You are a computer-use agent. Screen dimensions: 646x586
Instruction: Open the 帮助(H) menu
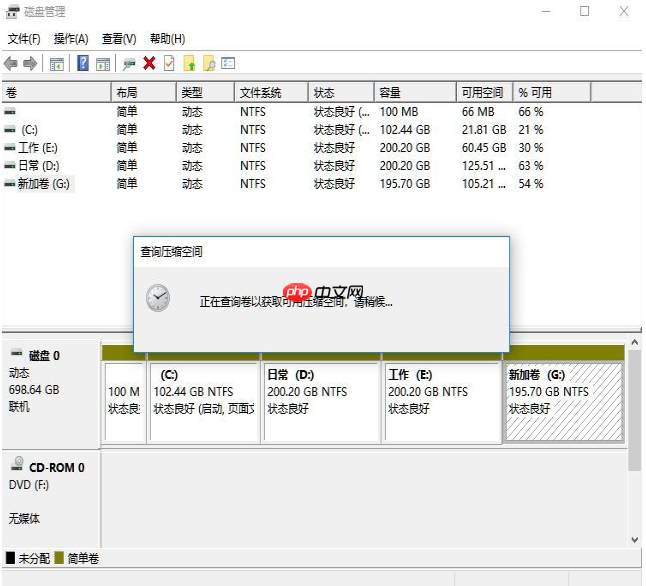pos(167,39)
